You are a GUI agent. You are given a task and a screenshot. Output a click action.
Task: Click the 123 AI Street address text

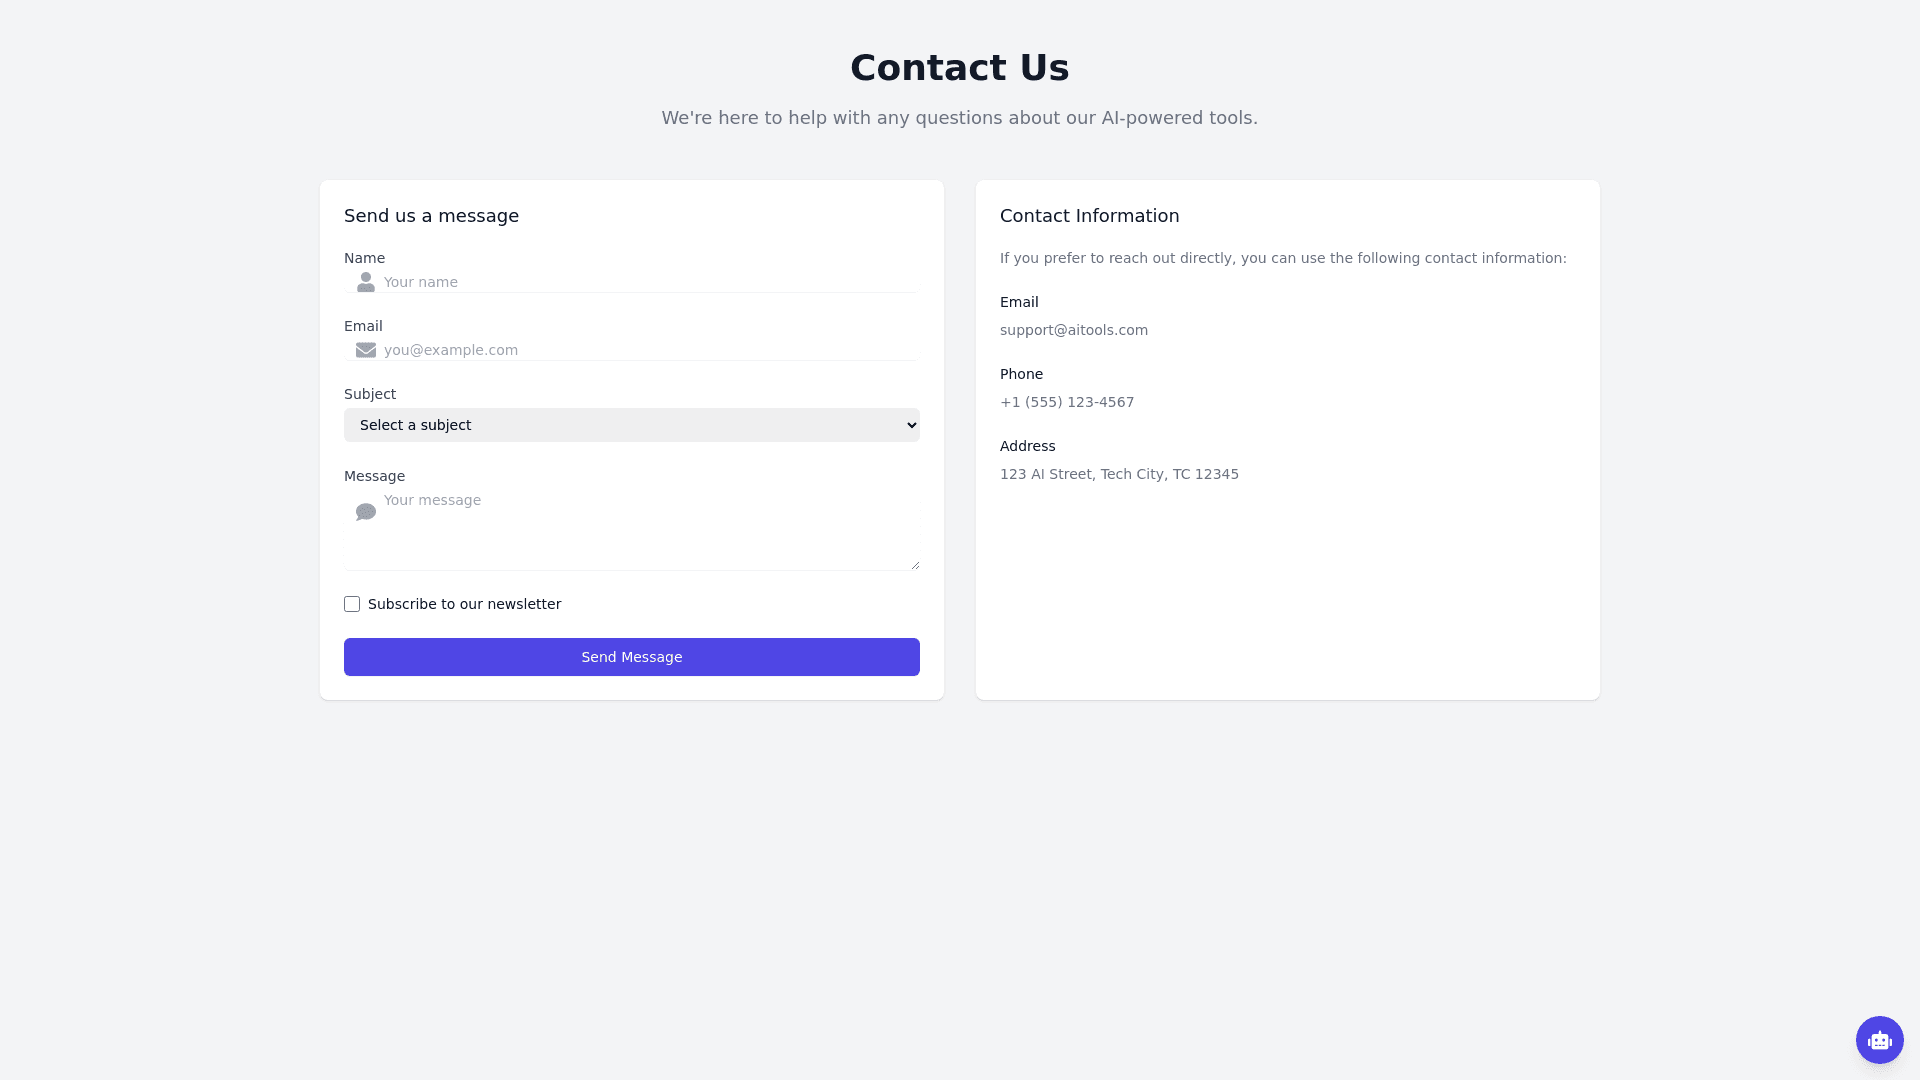tap(1119, 474)
